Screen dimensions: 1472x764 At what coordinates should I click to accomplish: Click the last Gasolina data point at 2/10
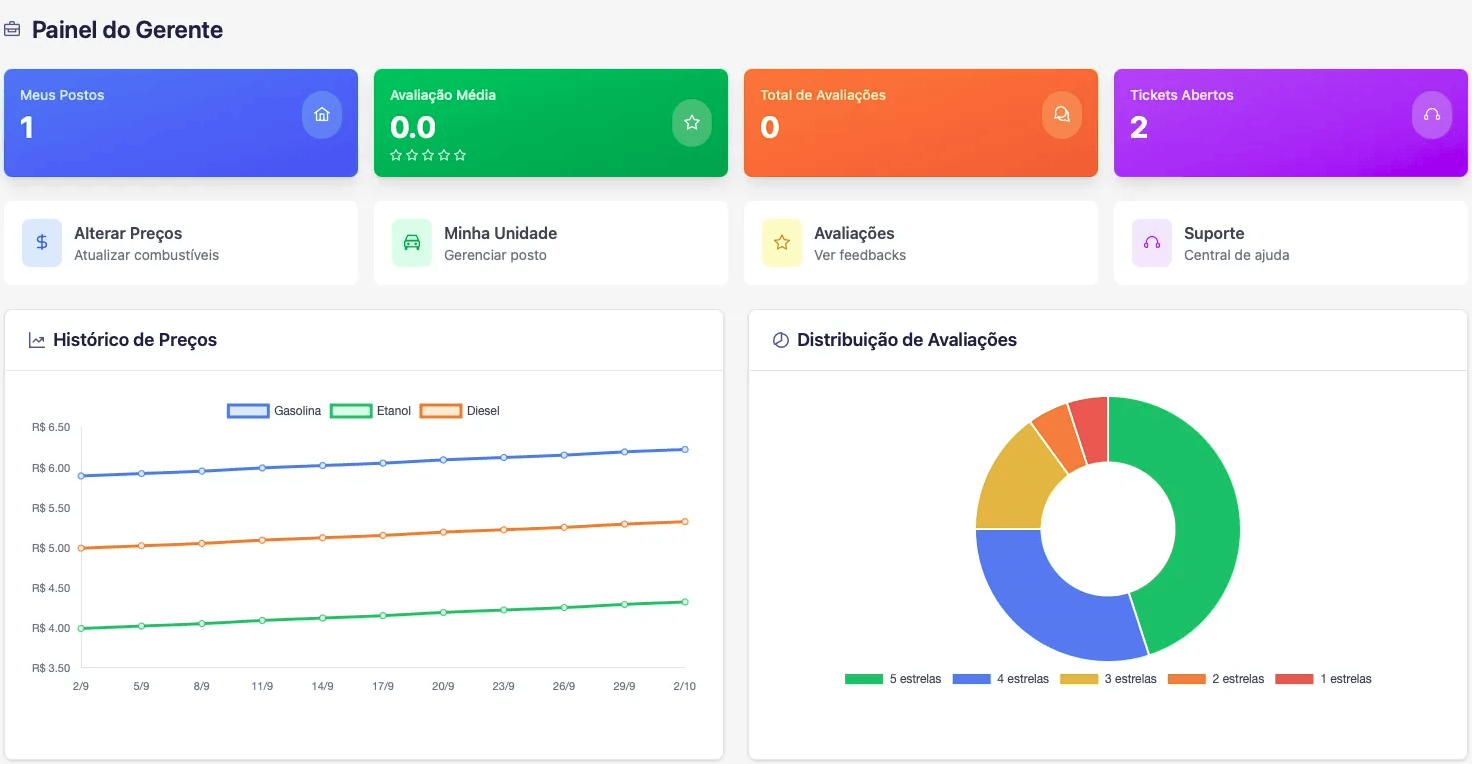coord(685,450)
